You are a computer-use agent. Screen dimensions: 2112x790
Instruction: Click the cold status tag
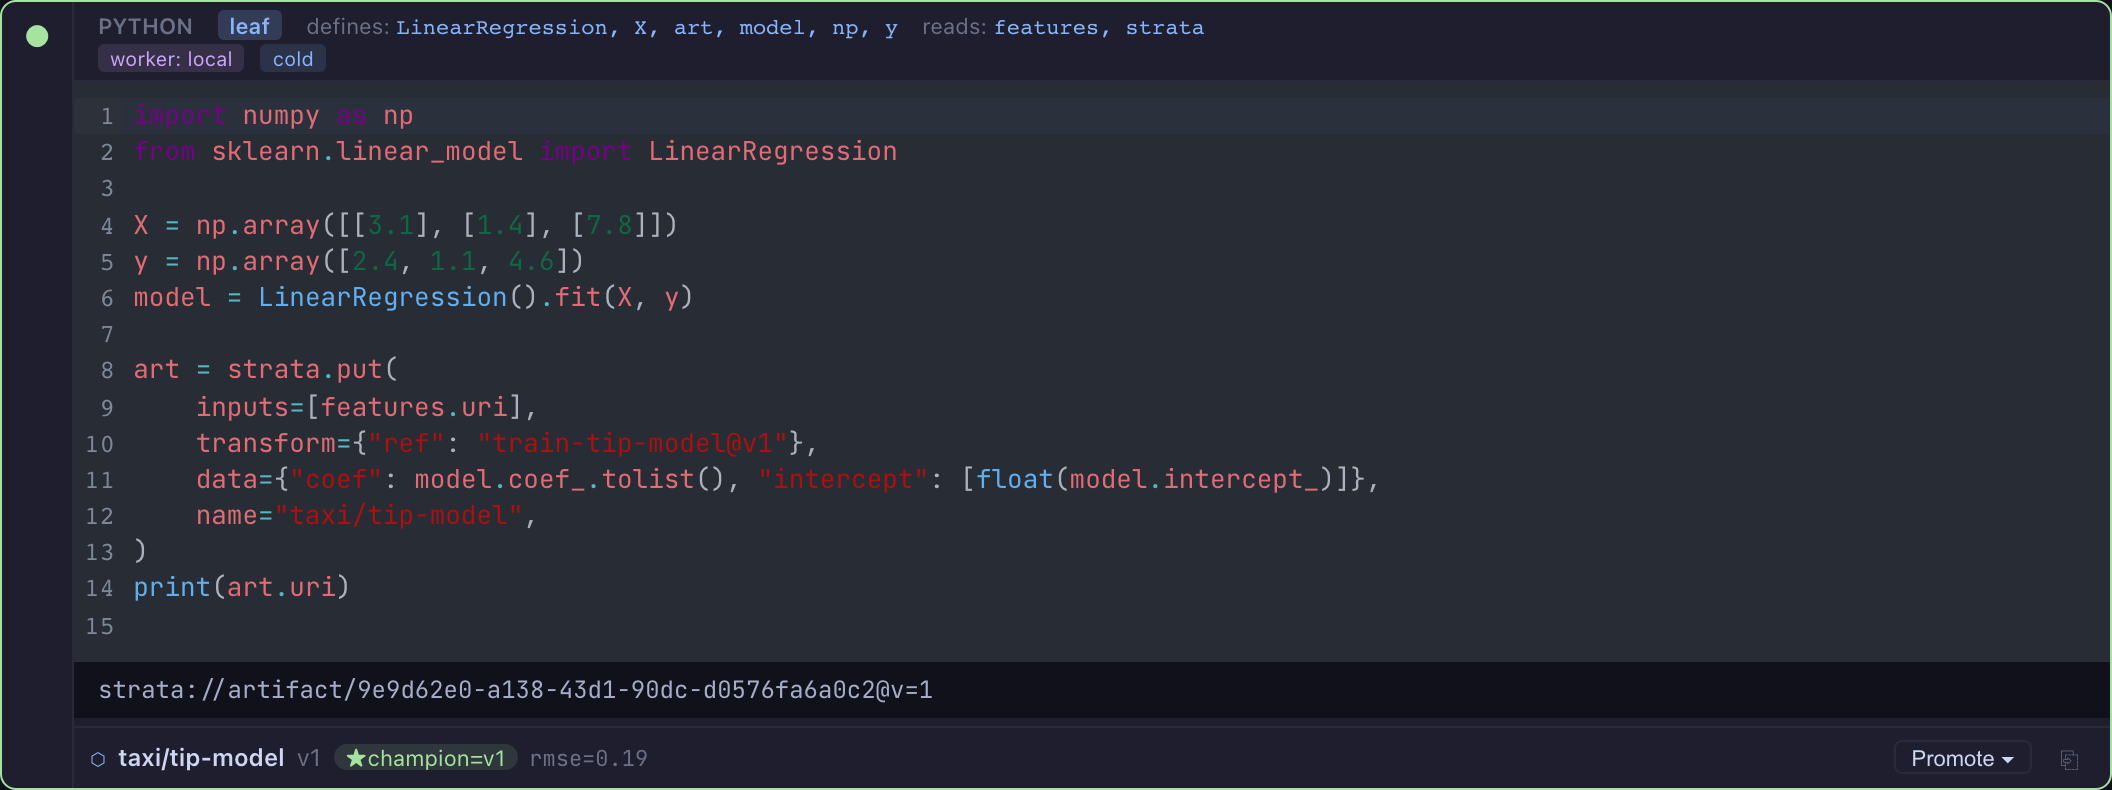293,59
